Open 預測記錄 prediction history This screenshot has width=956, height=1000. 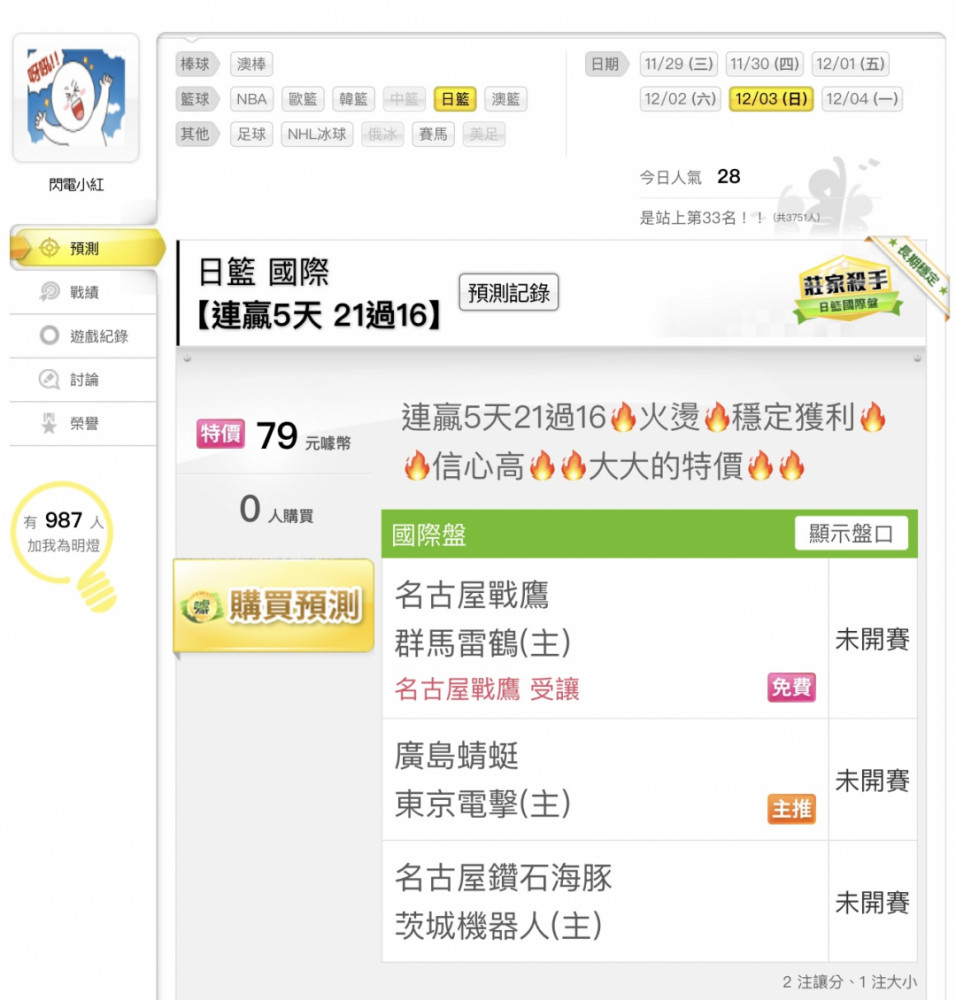coord(509,293)
